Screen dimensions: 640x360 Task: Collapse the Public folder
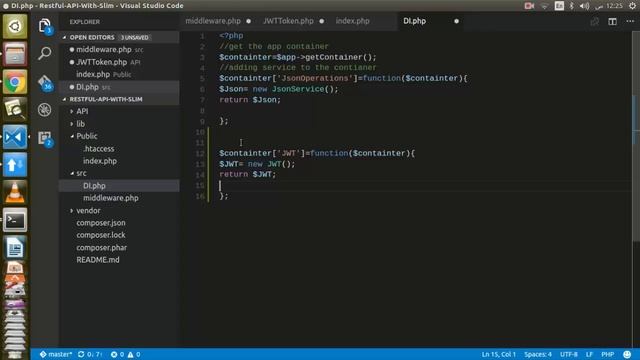click(119, 136)
